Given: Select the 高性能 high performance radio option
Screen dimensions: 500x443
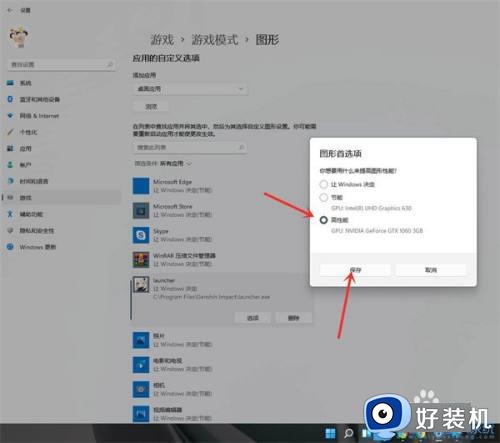Looking at the screenshot, I should tap(323, 220).
